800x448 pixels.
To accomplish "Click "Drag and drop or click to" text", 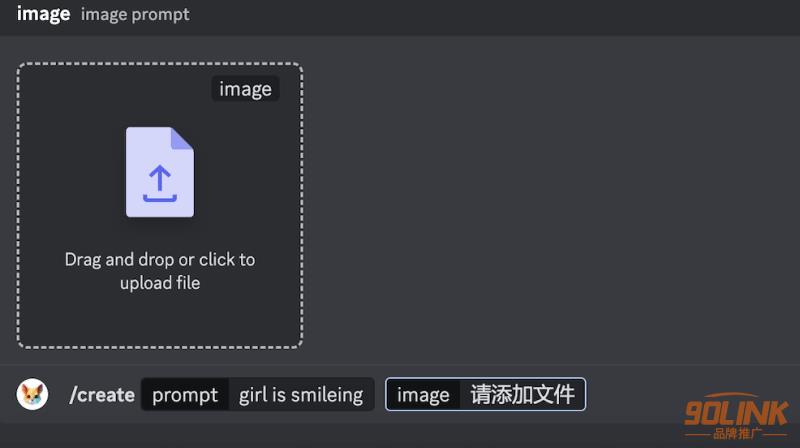I will pos(160,260).
